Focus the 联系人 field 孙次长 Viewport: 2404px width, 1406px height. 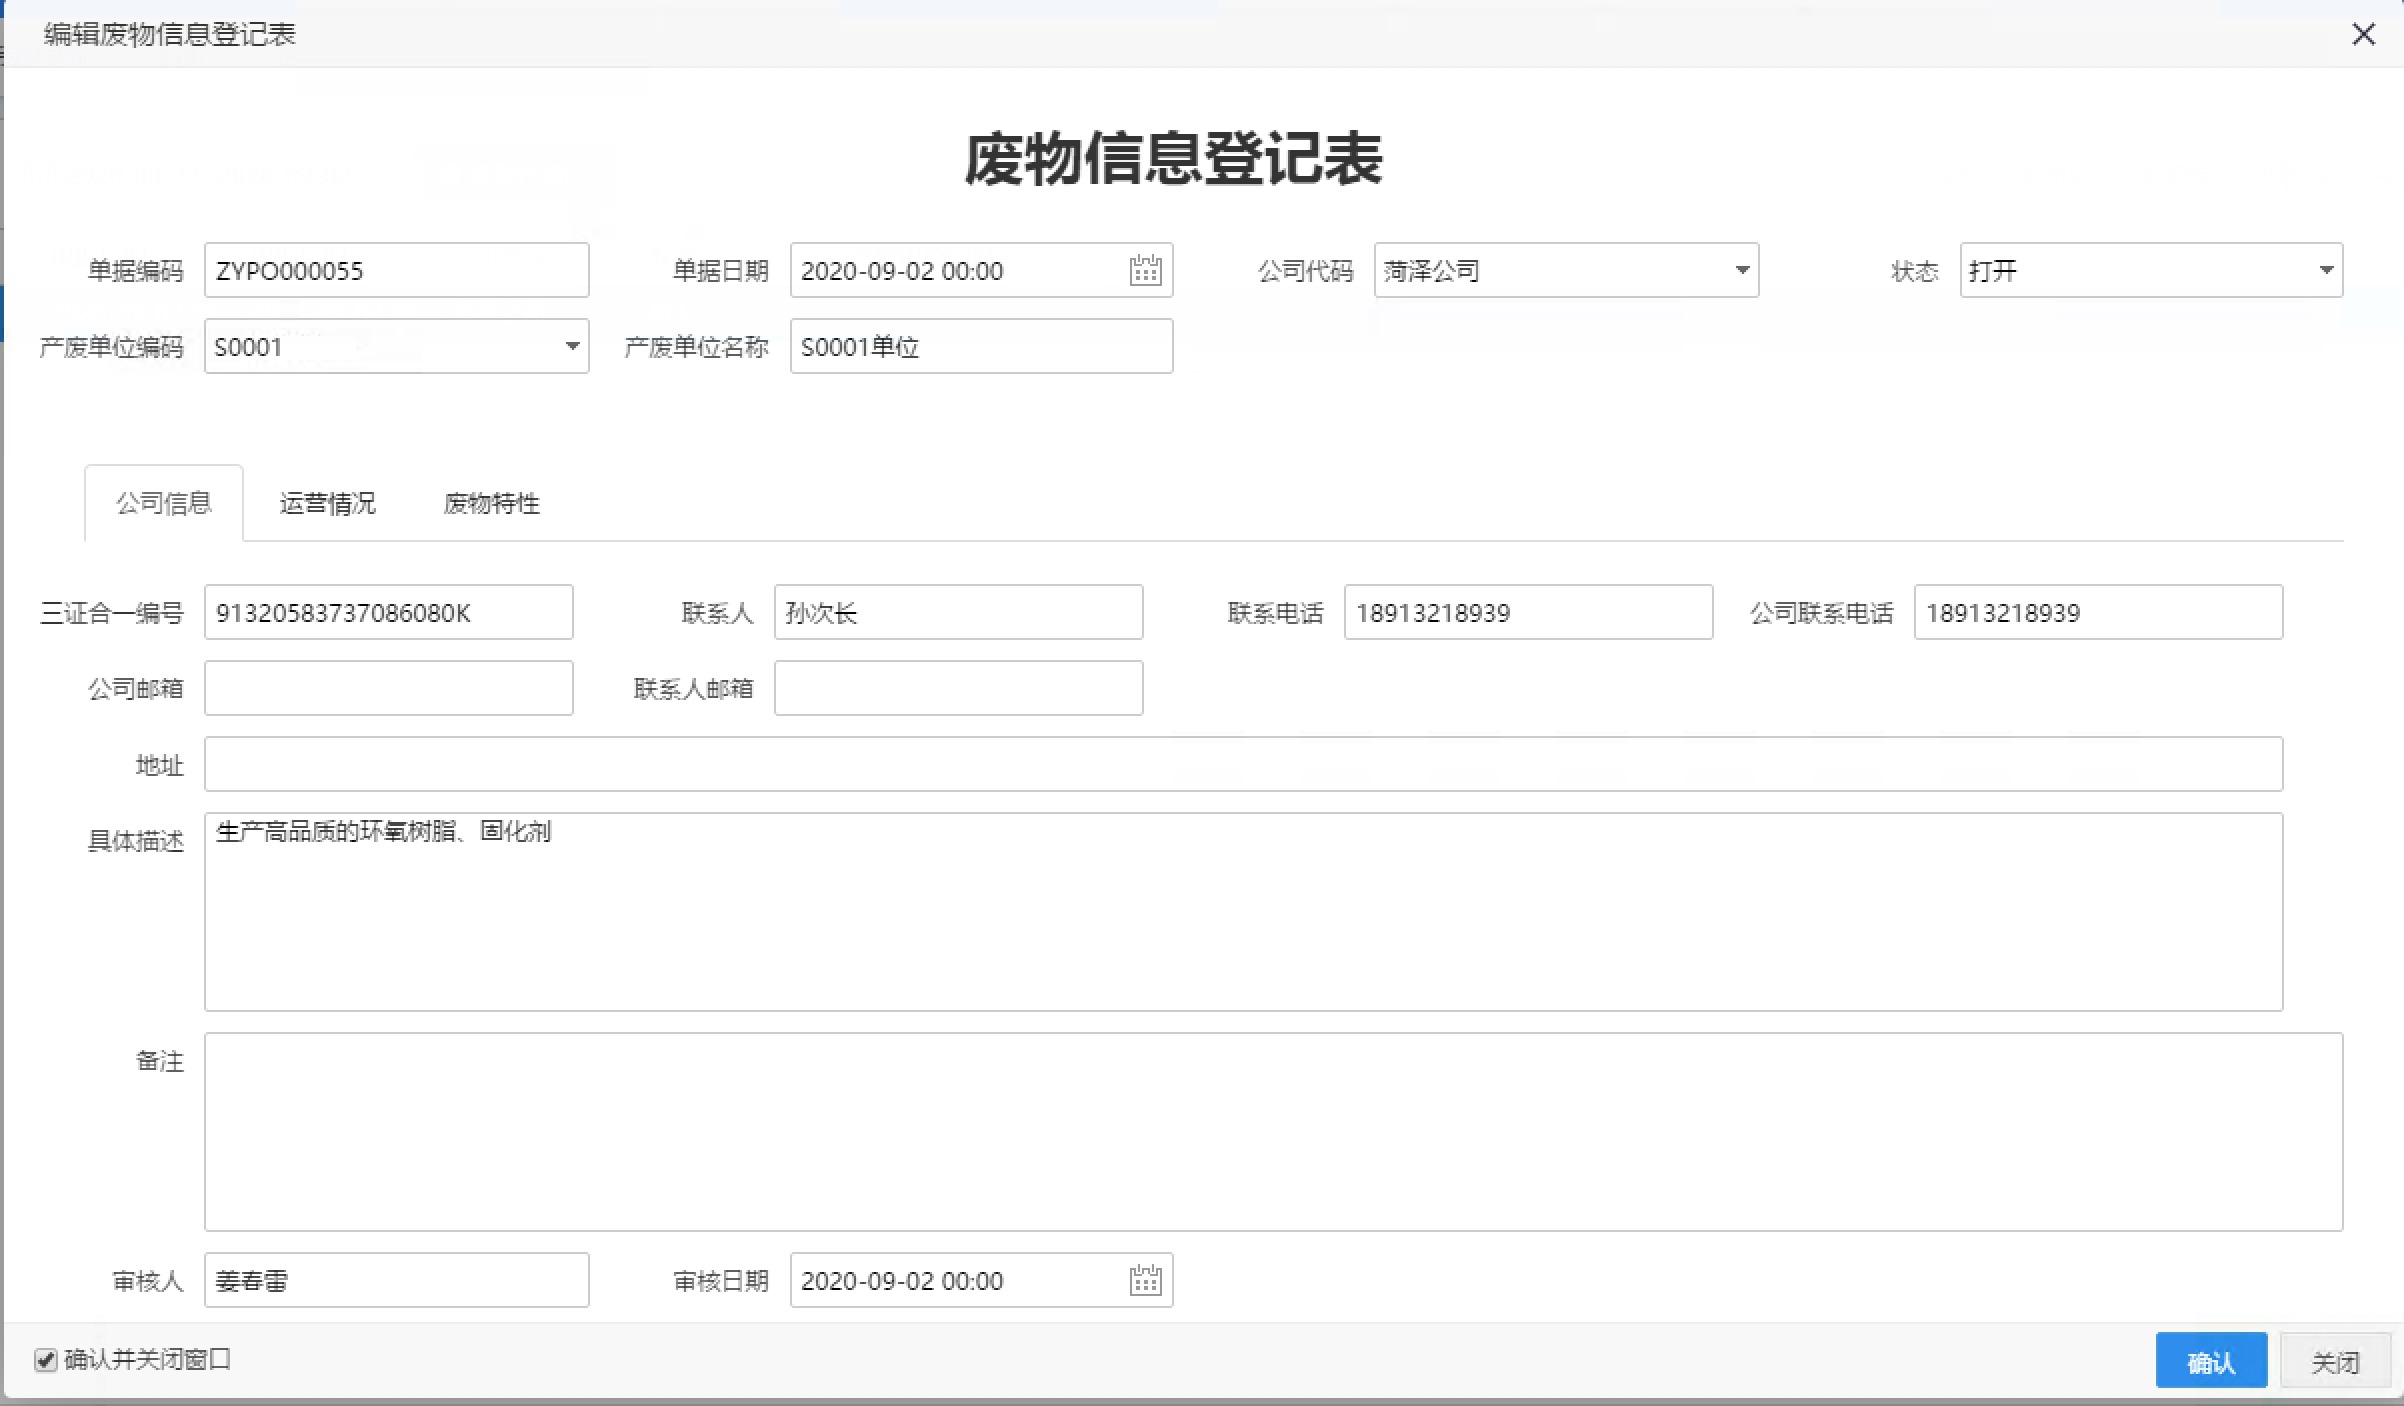[x=958, y=612]
